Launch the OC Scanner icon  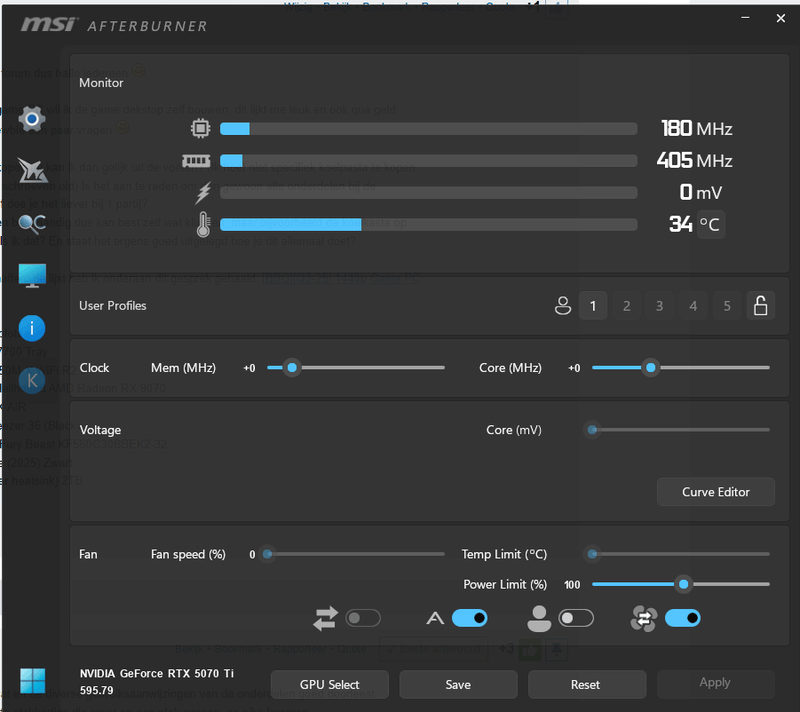[x=32, y=223]
